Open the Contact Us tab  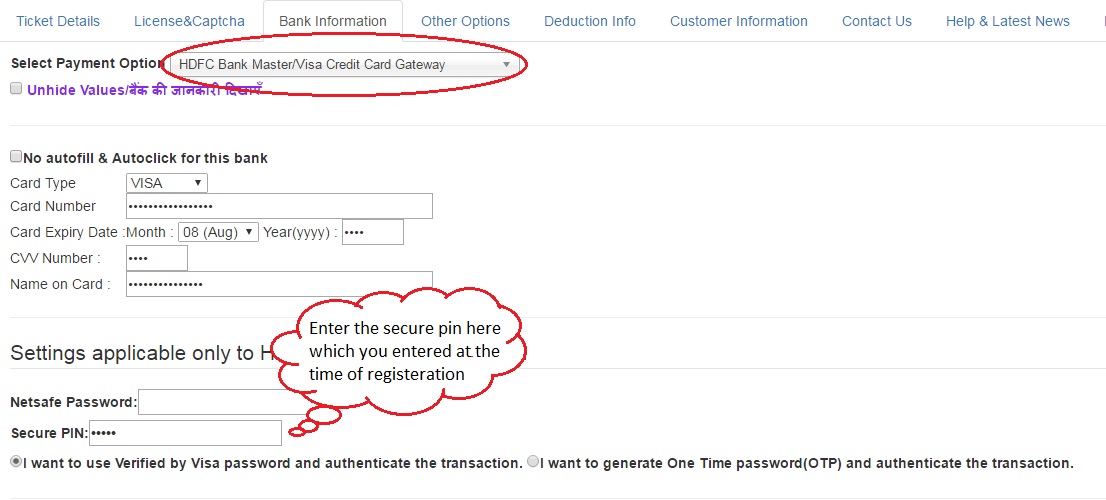tap(877, 21)
